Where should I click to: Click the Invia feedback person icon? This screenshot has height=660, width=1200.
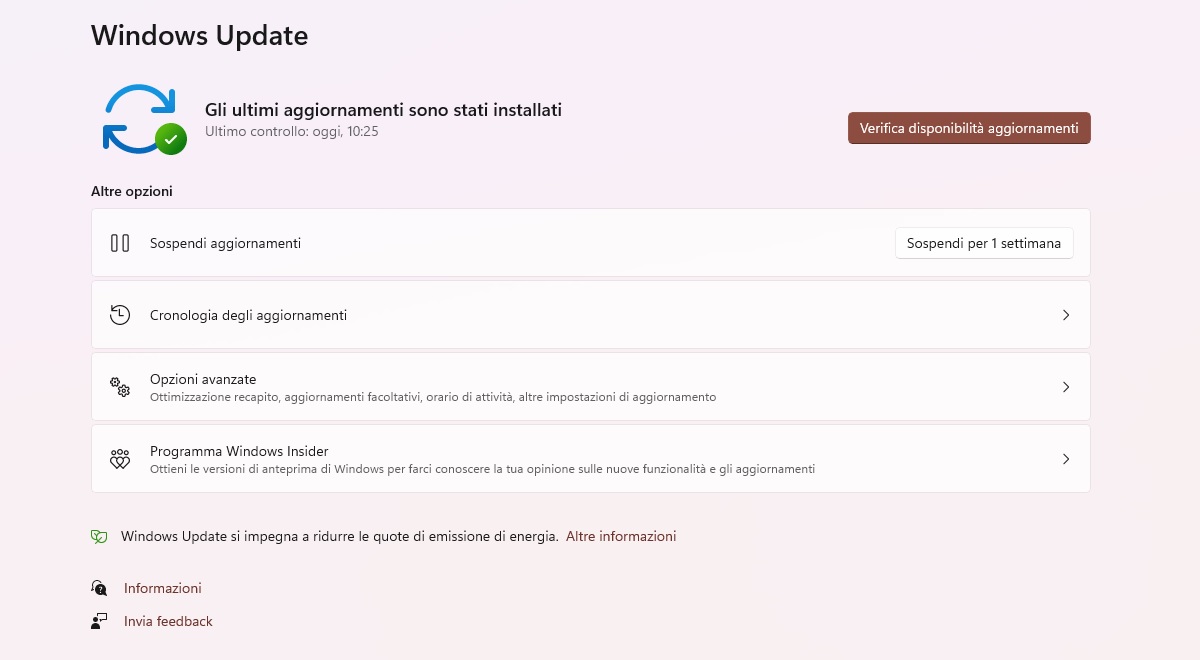pos(99,621)
